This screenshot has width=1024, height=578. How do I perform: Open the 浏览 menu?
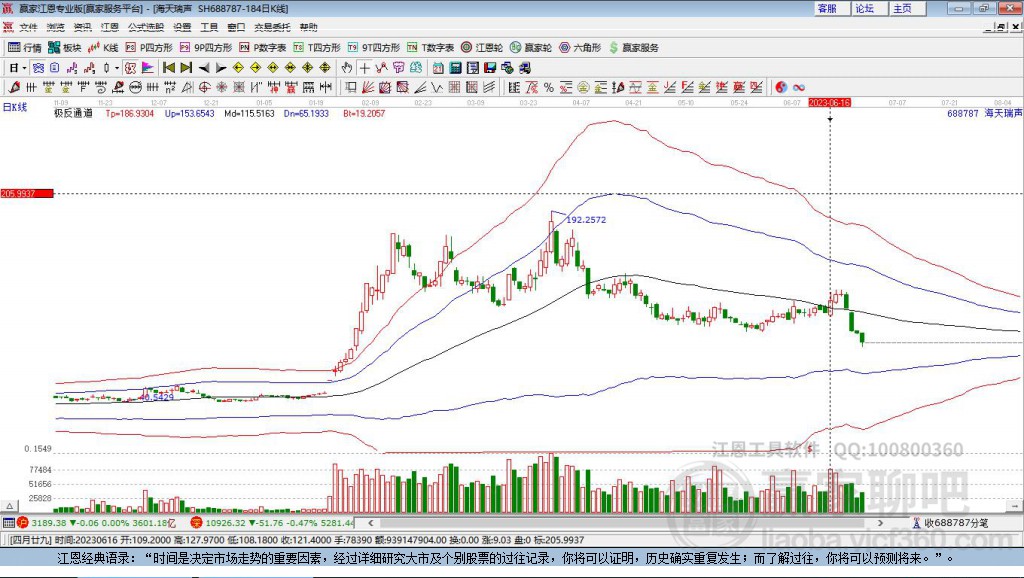tap(56, 27)
